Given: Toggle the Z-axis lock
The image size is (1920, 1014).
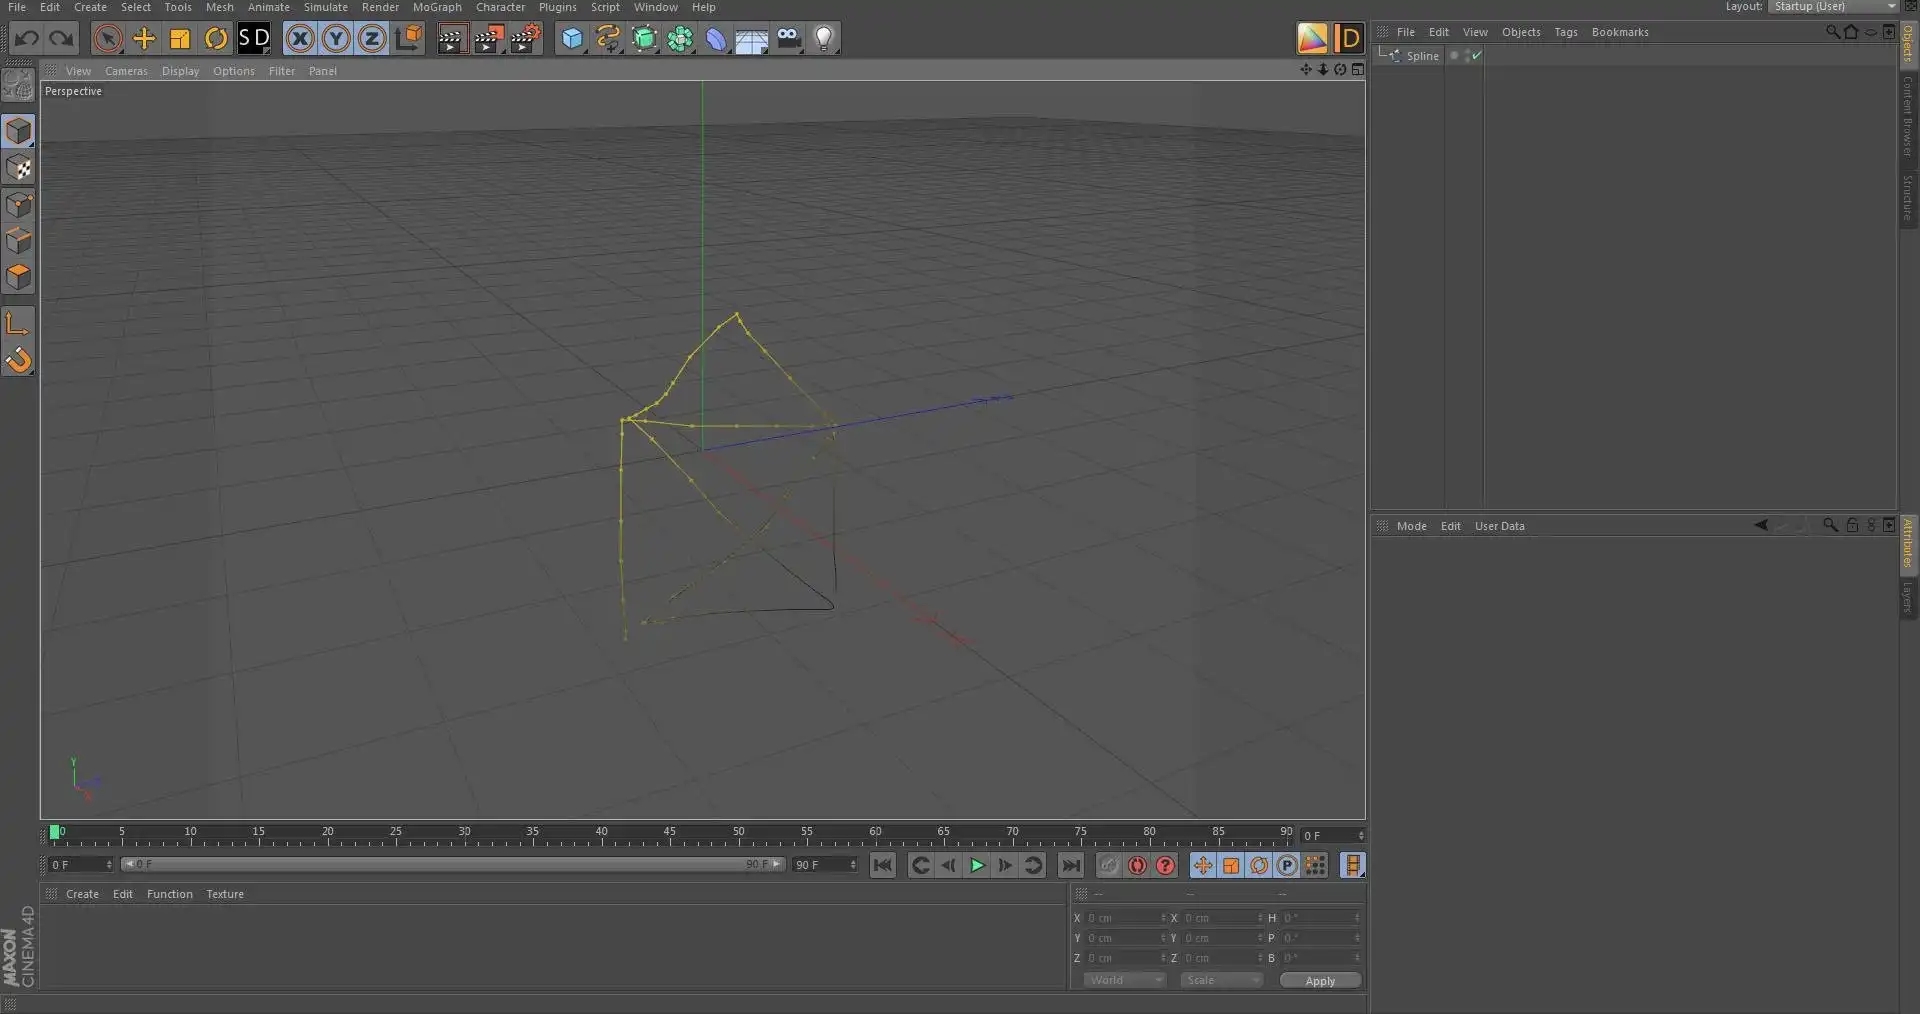Looking at the screenshot, I should click(372, 39).
